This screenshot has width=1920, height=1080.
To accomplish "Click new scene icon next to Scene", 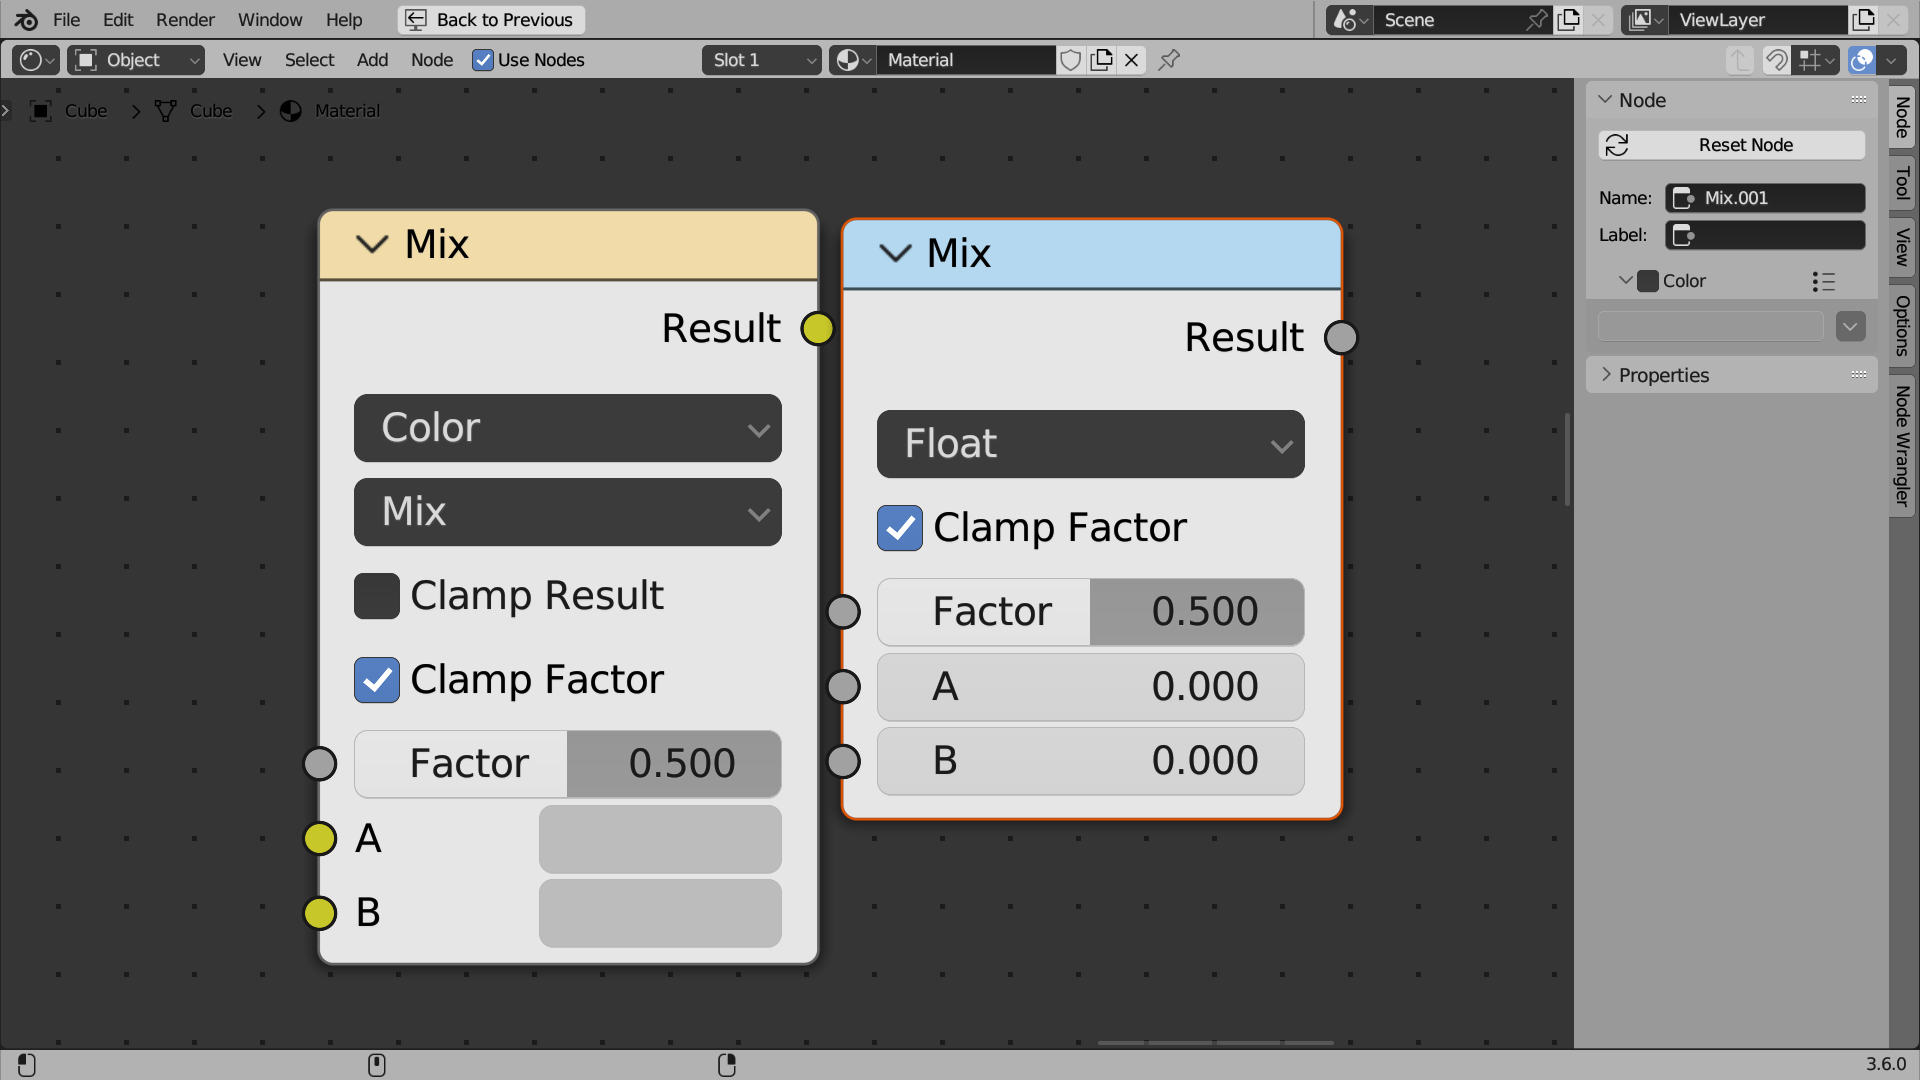I will [x=1569, y=20].
